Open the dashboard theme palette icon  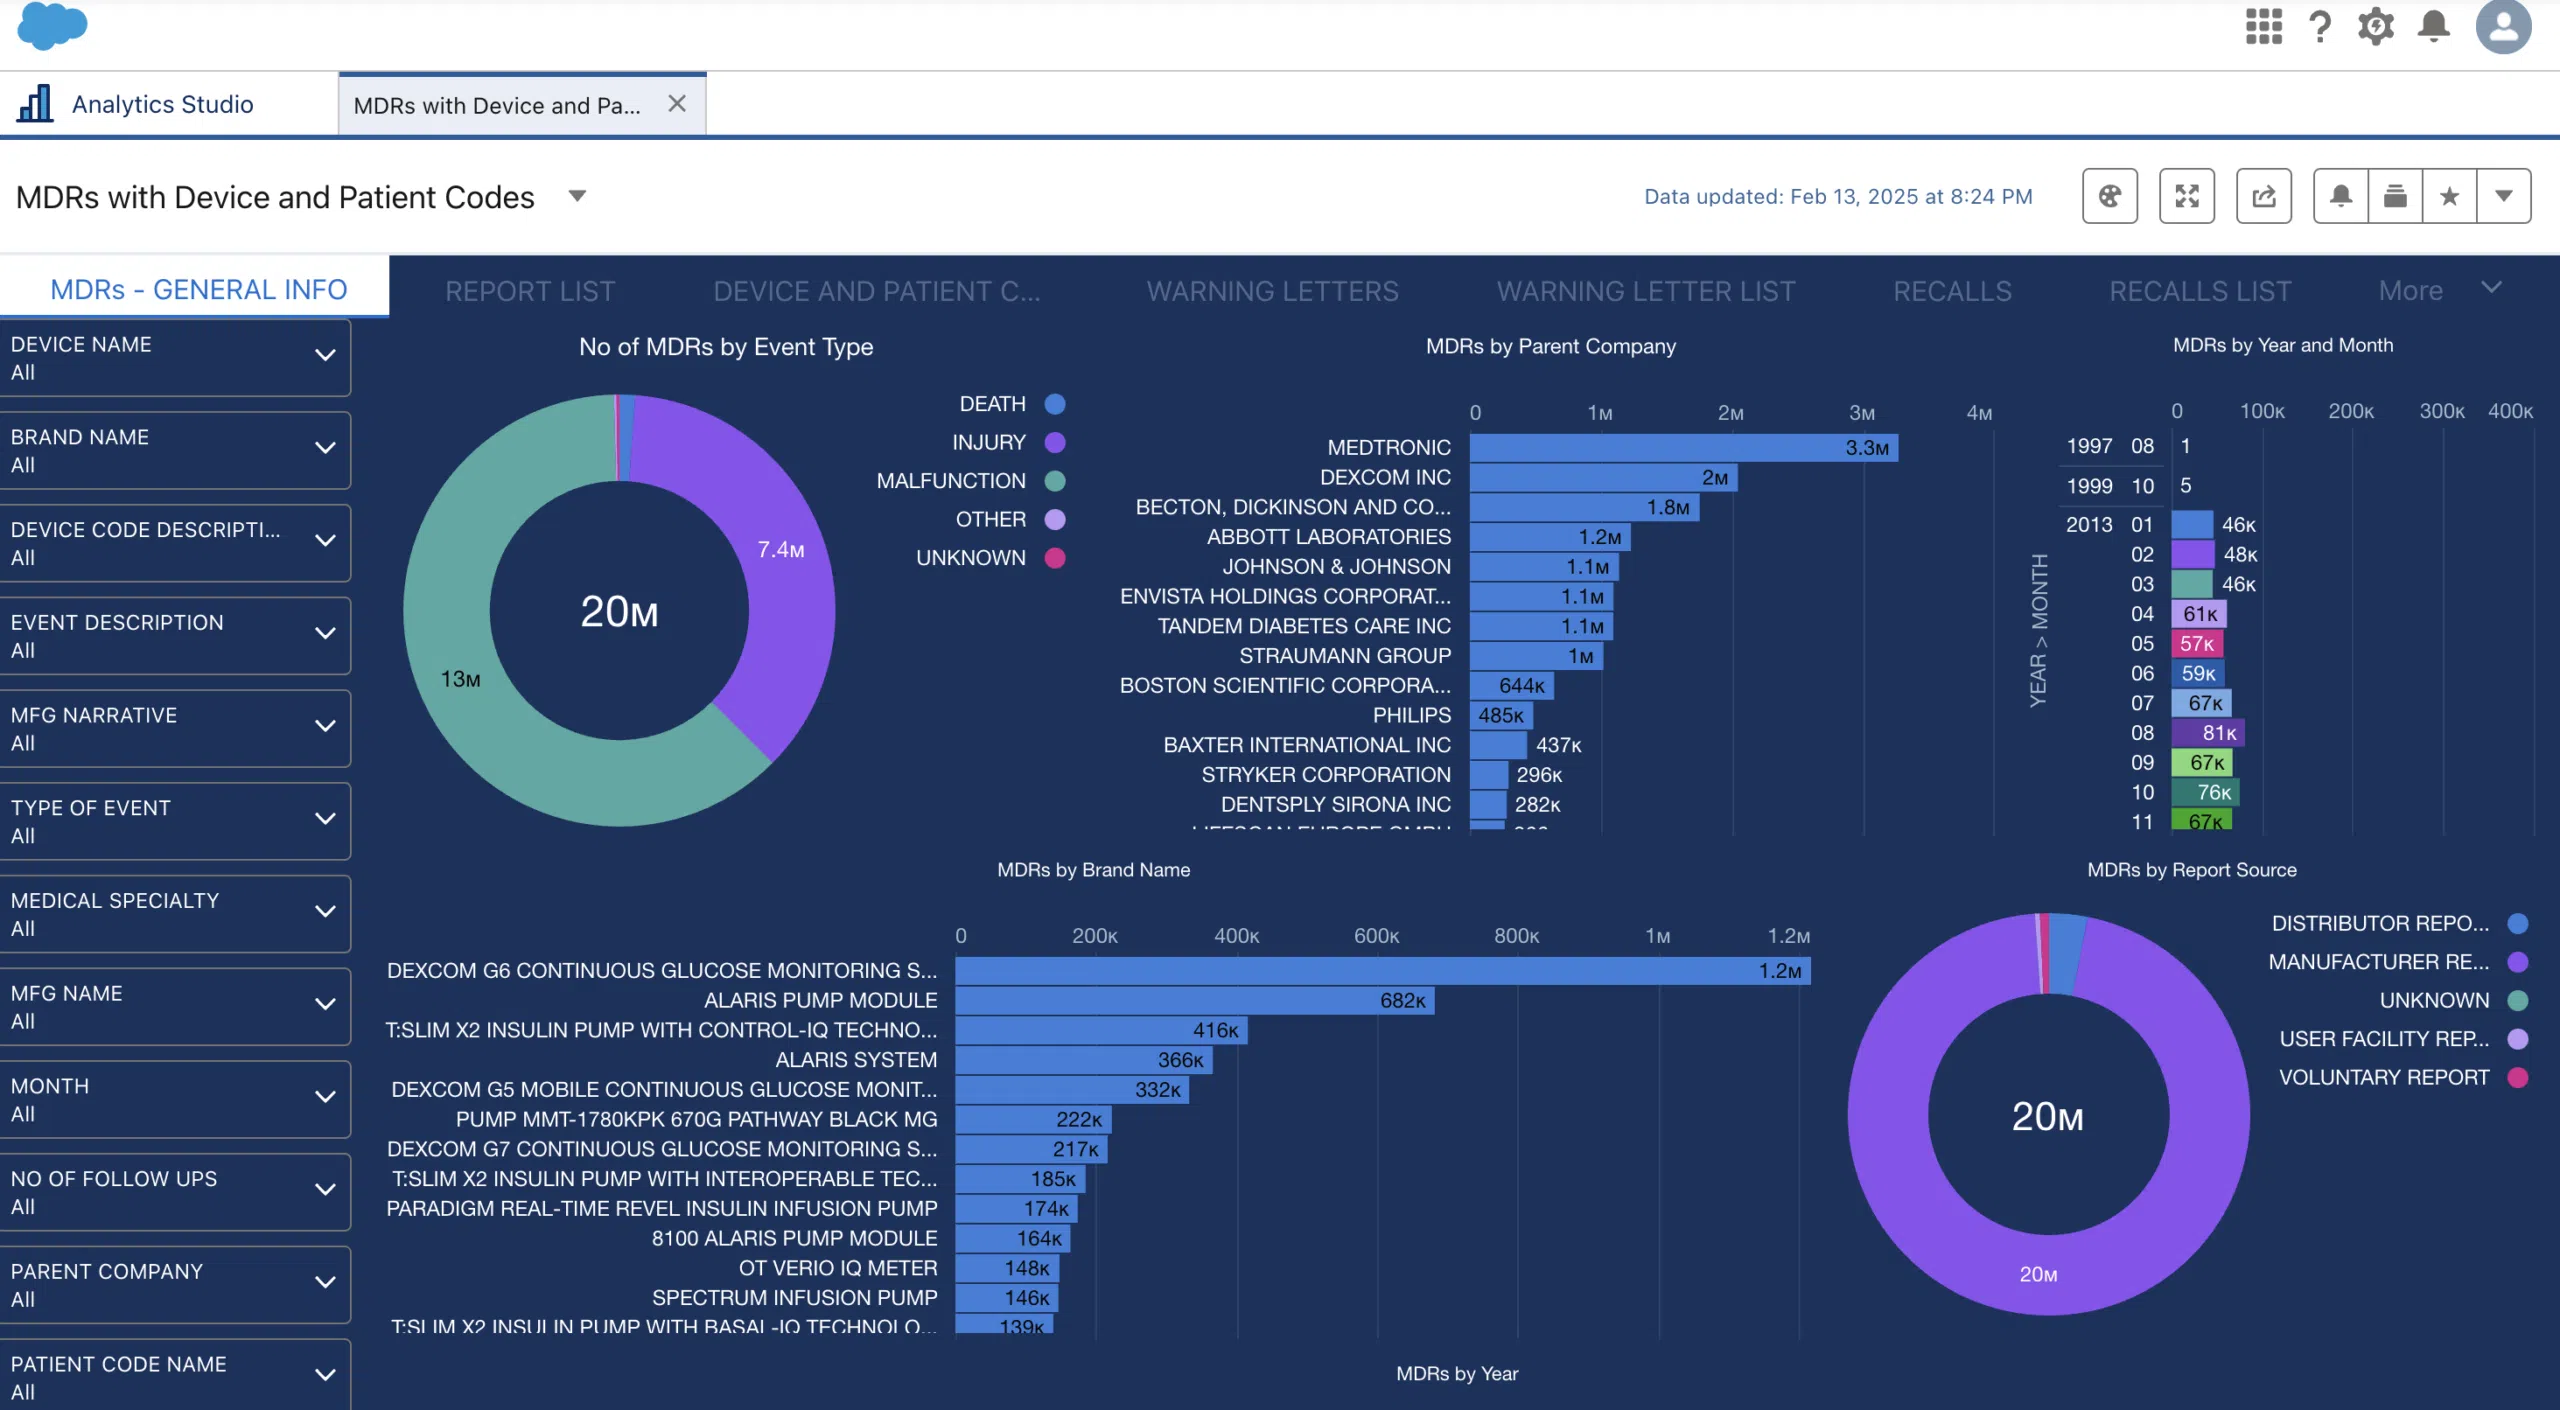(x=2110, y=196)
